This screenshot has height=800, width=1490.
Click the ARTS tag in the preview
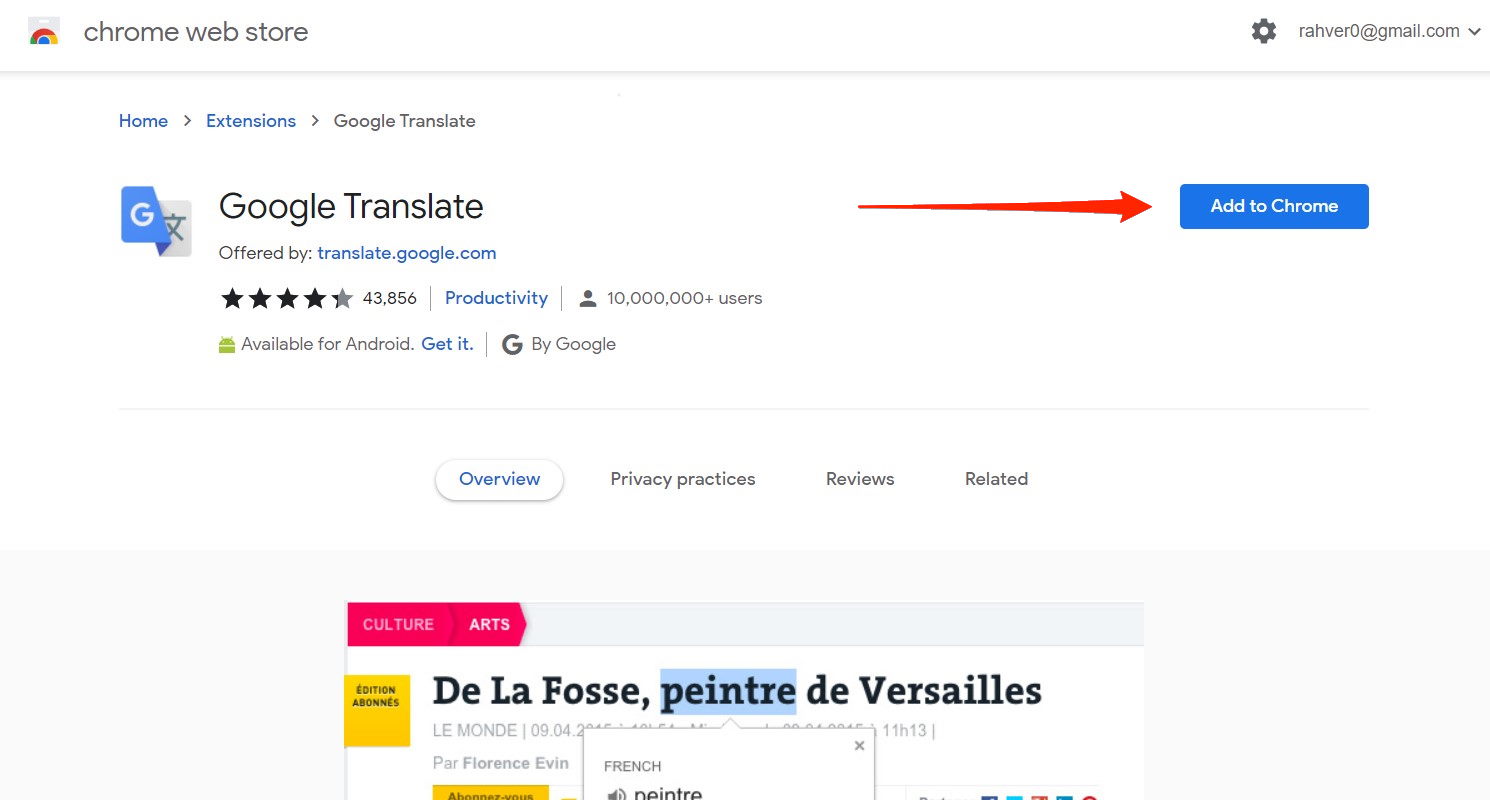(489, 624)
